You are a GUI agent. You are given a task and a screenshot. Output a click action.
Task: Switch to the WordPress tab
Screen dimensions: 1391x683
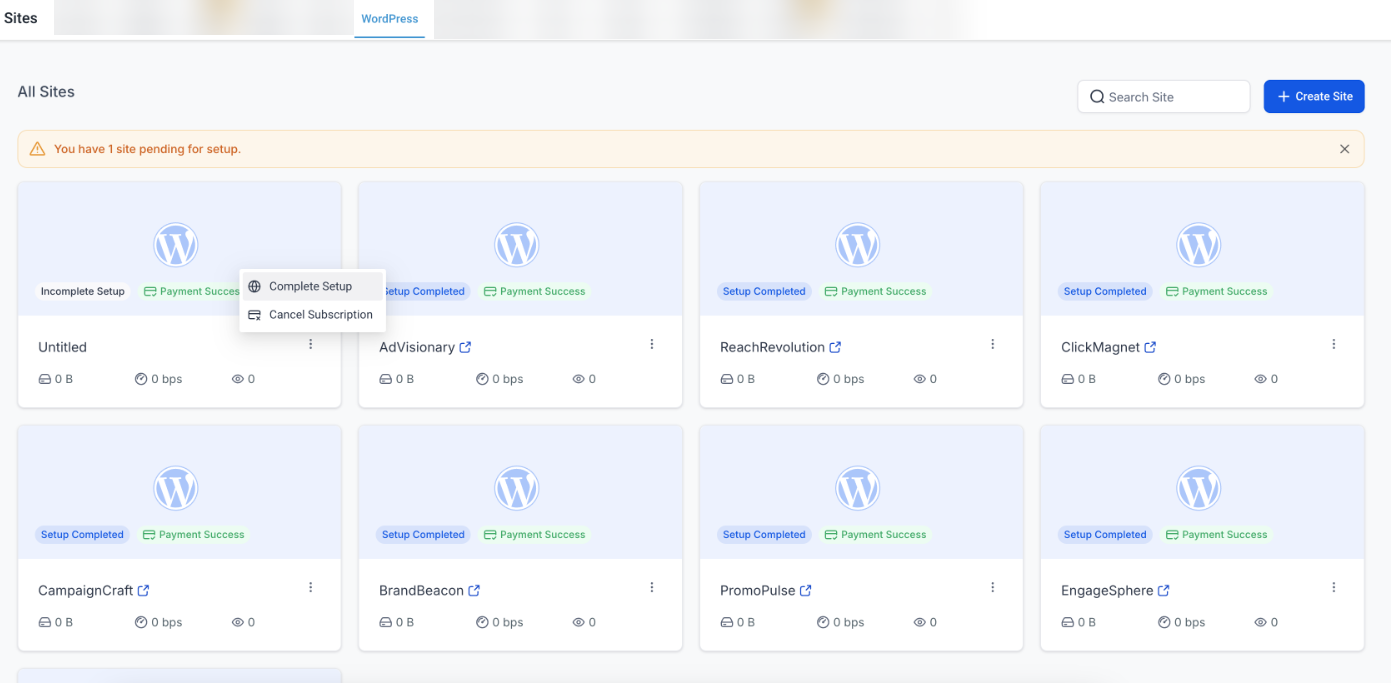pos(389,19)
